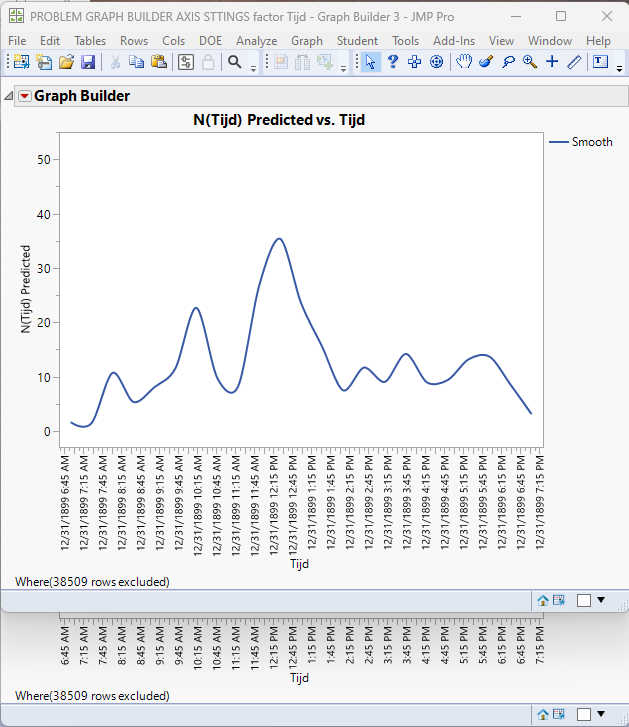Toggle the checkbox in front window status bar
The width and height of the screenshot is (629, 727).
[x=584, y=600]
